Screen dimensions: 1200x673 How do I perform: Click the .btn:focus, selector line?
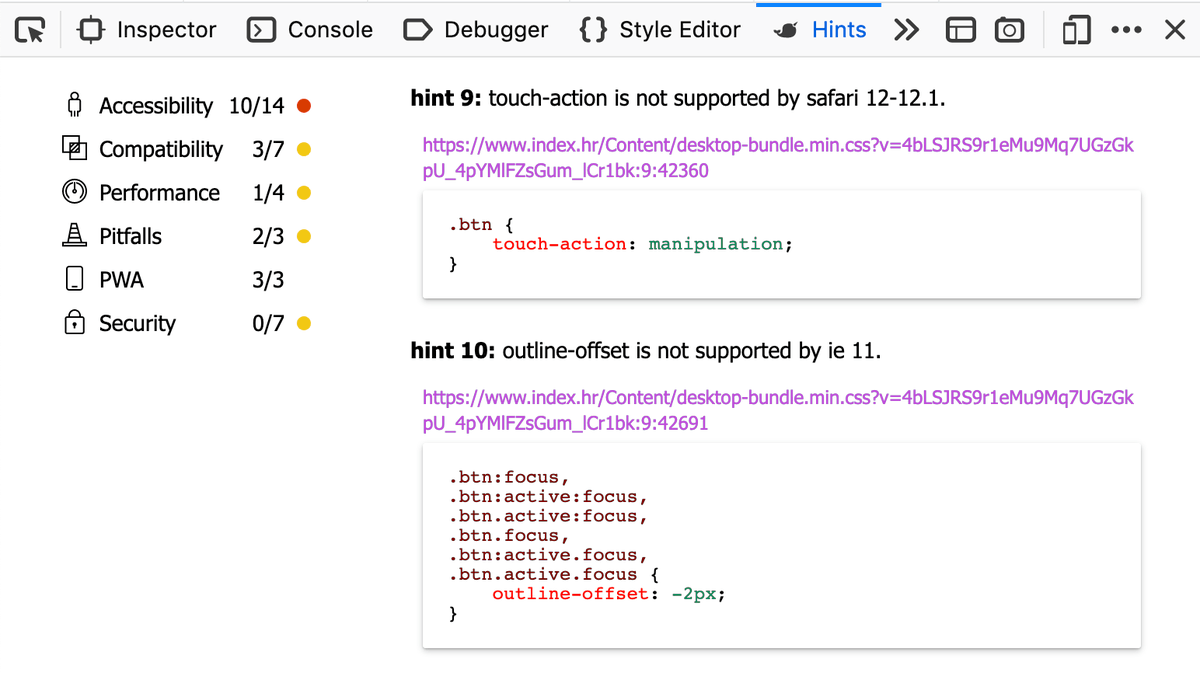pyautogui.click(x=509, y=477)
